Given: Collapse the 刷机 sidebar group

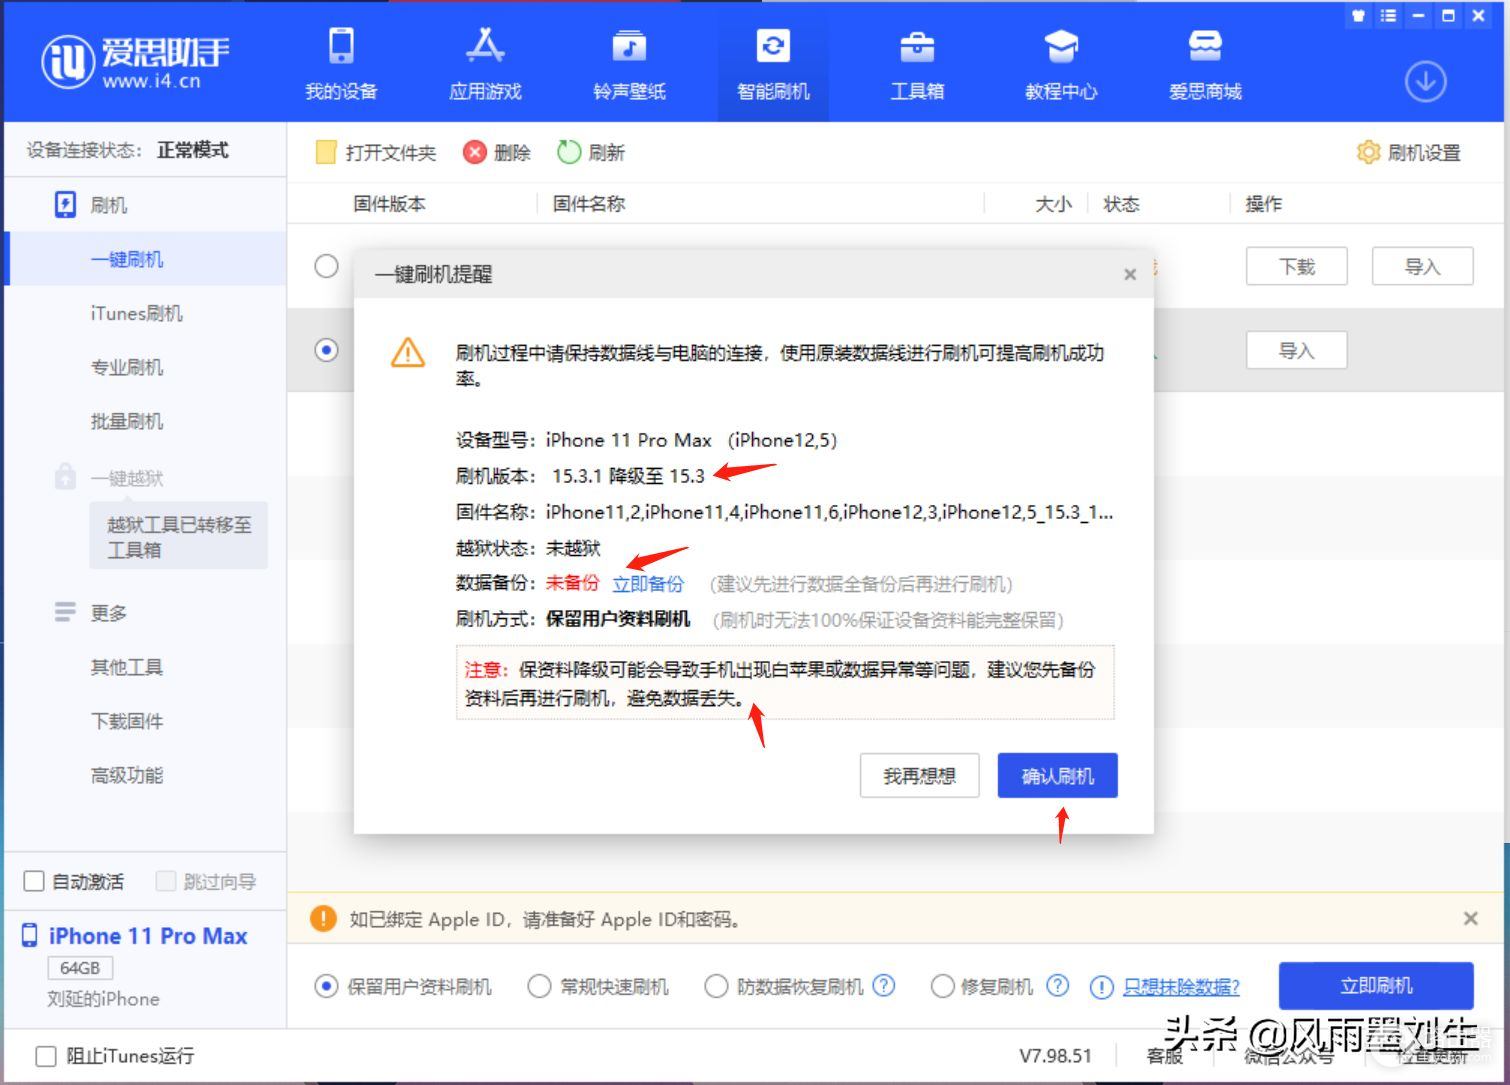Looking at the screenshot, I should point(108,205).
